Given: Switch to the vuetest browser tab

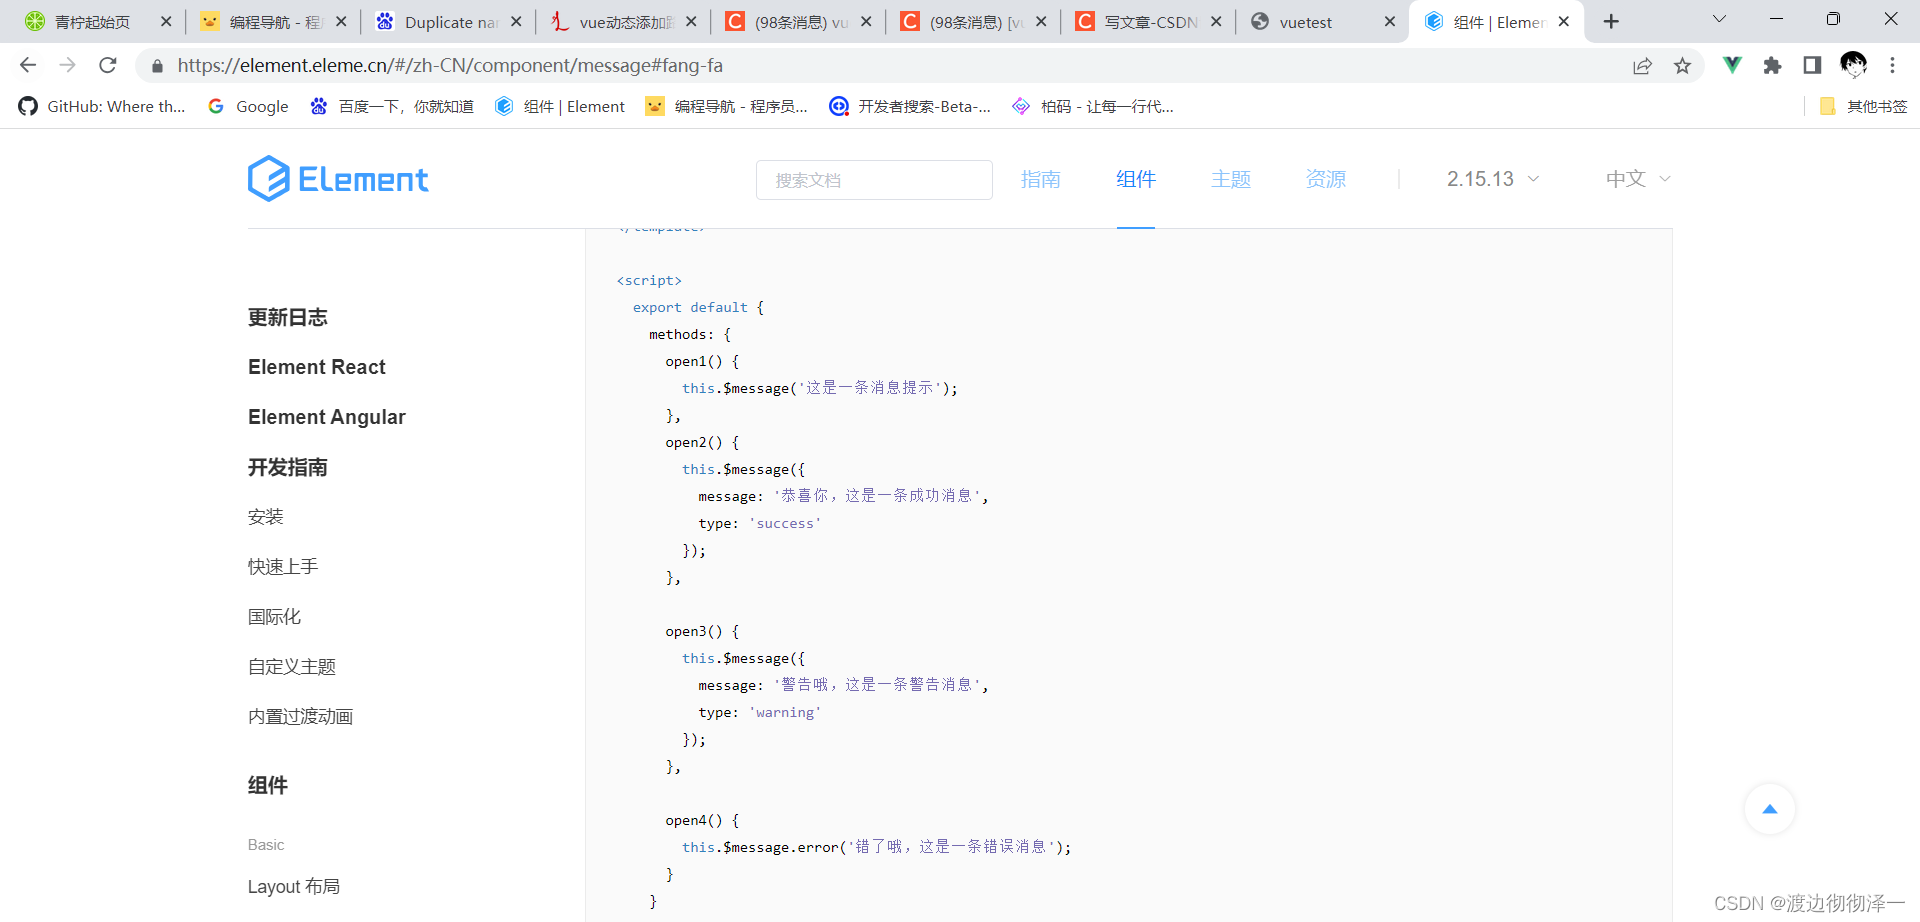Looking at the screenshot, I should pyautogui.click(x=1307, y=21).
